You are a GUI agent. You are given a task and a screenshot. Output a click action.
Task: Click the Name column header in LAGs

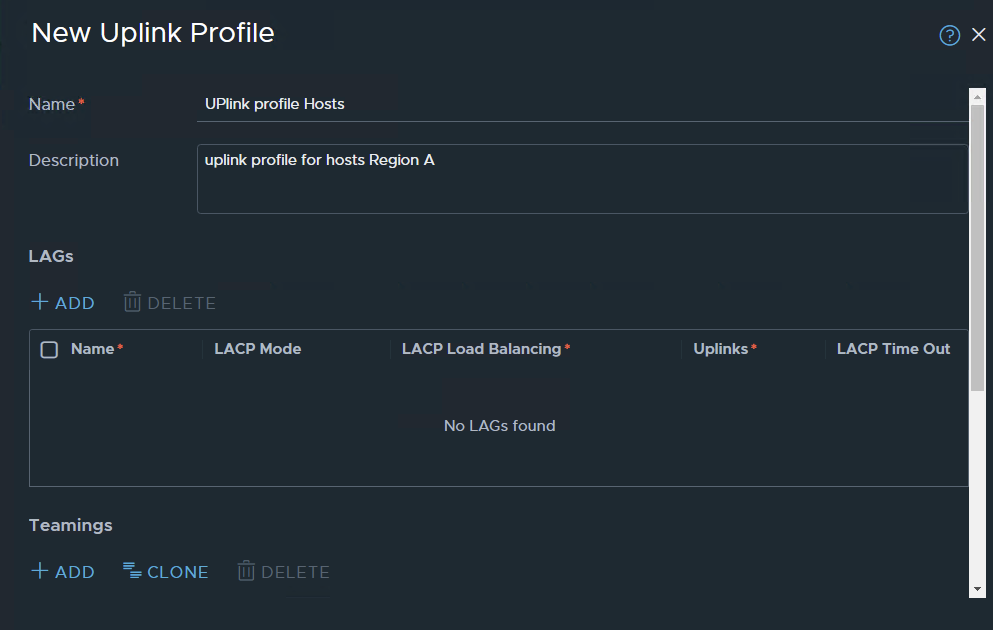click(x=92, y=349)
